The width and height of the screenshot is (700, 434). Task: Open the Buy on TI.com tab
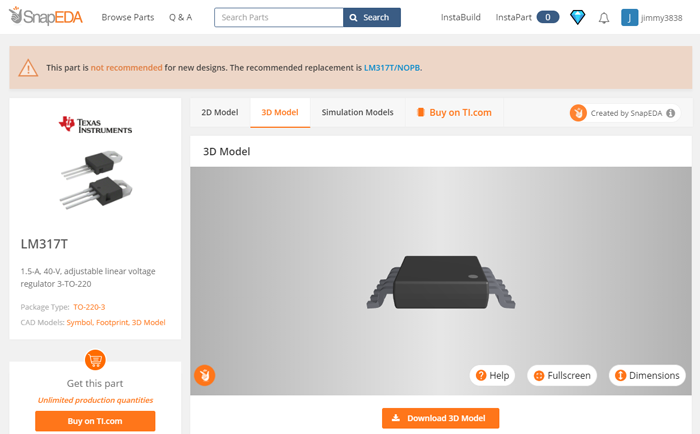tap(454, 113)
